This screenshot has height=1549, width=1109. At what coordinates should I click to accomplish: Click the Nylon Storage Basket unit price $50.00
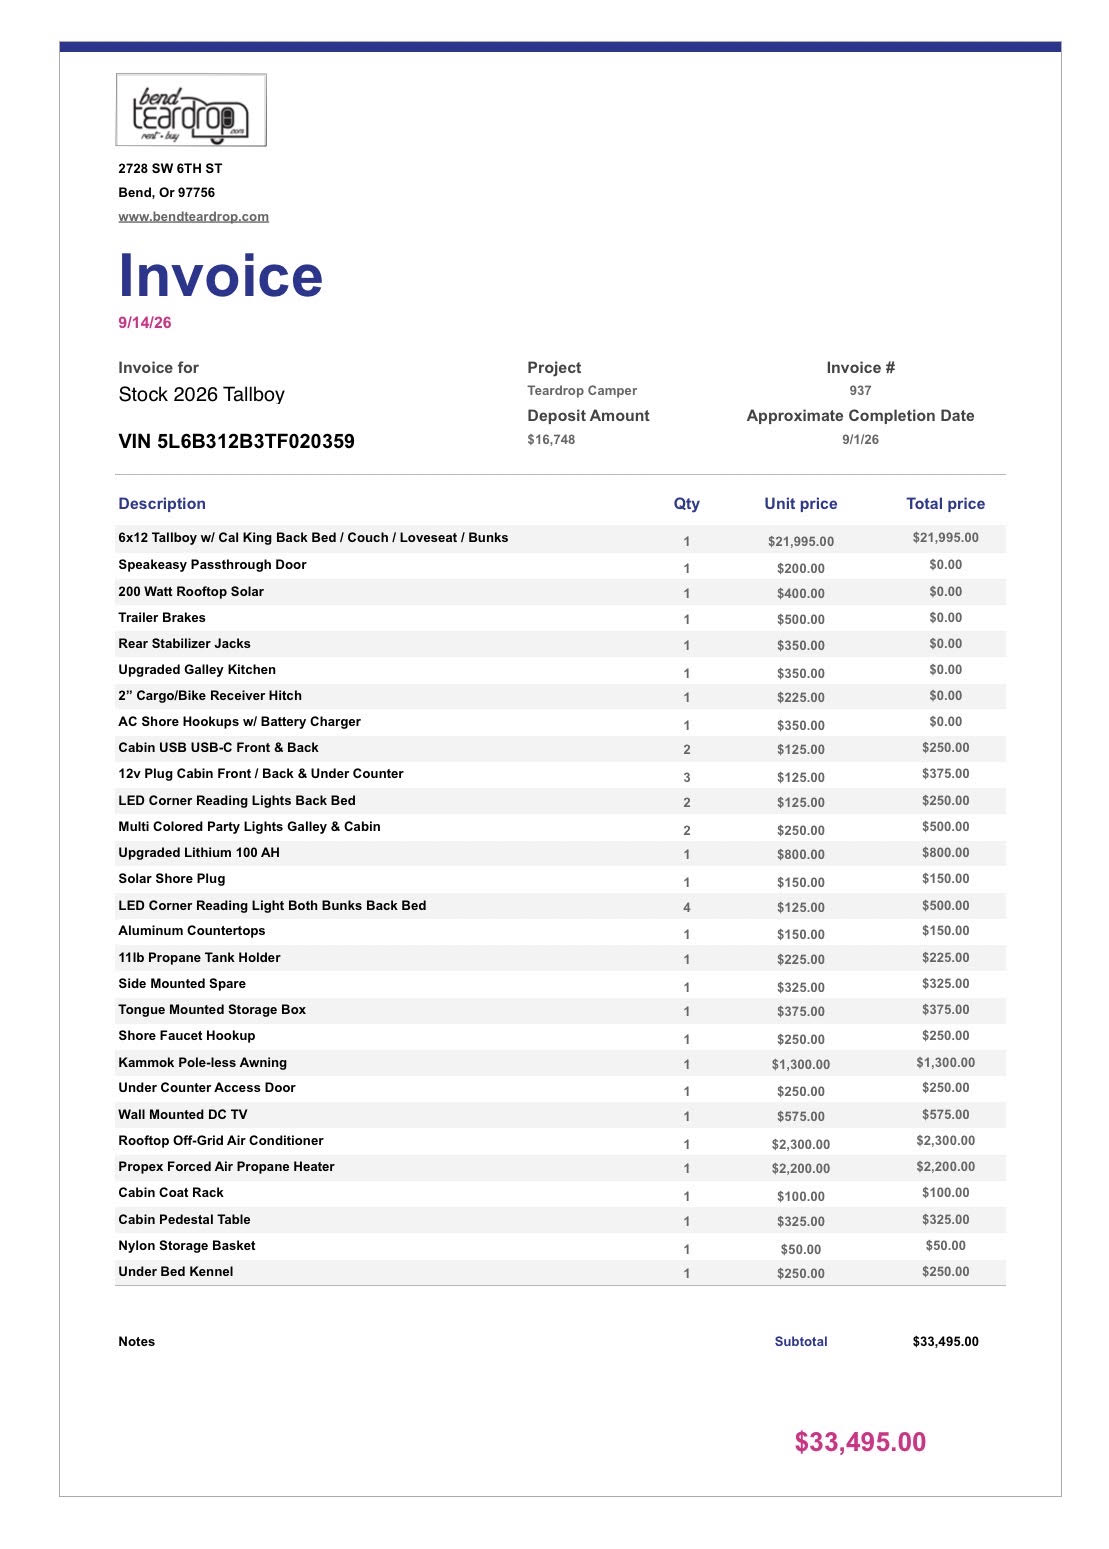click(x=801, y=1249)
